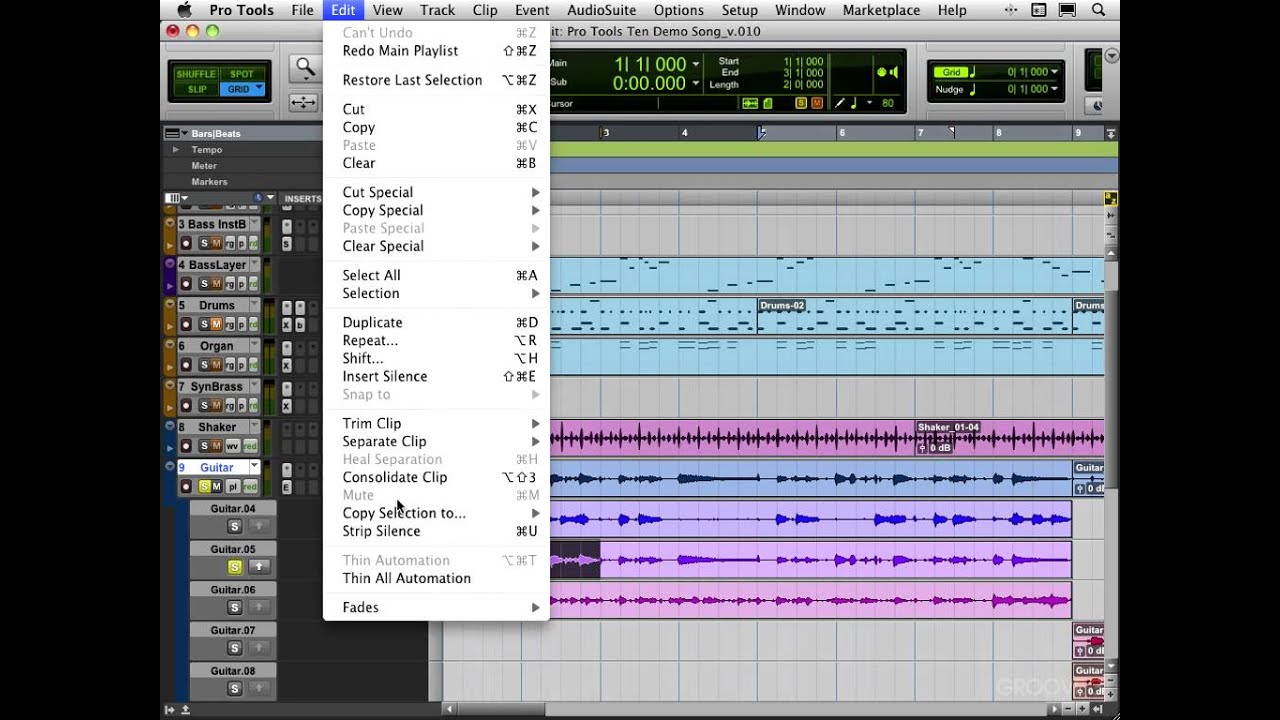
Task: Open the Grid value dropdown
Action: click(1054, 72)
